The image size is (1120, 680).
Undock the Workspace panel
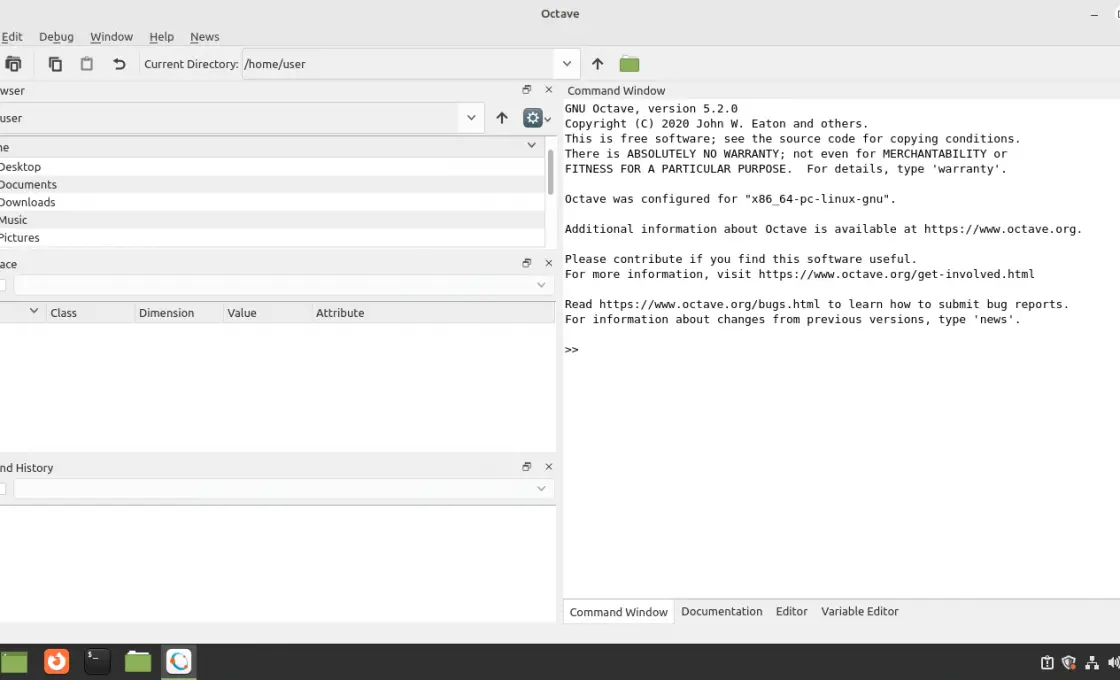pos(526,263)
